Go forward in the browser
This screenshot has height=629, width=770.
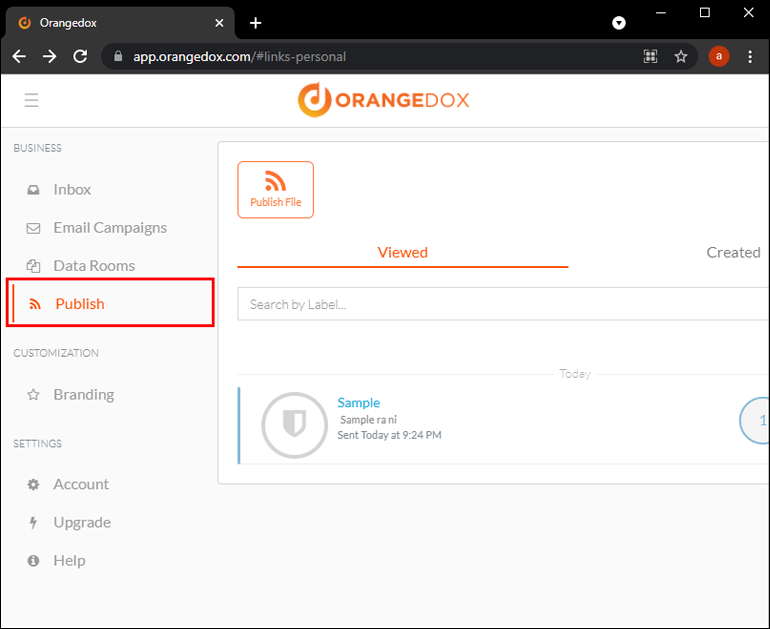[50, 56]
